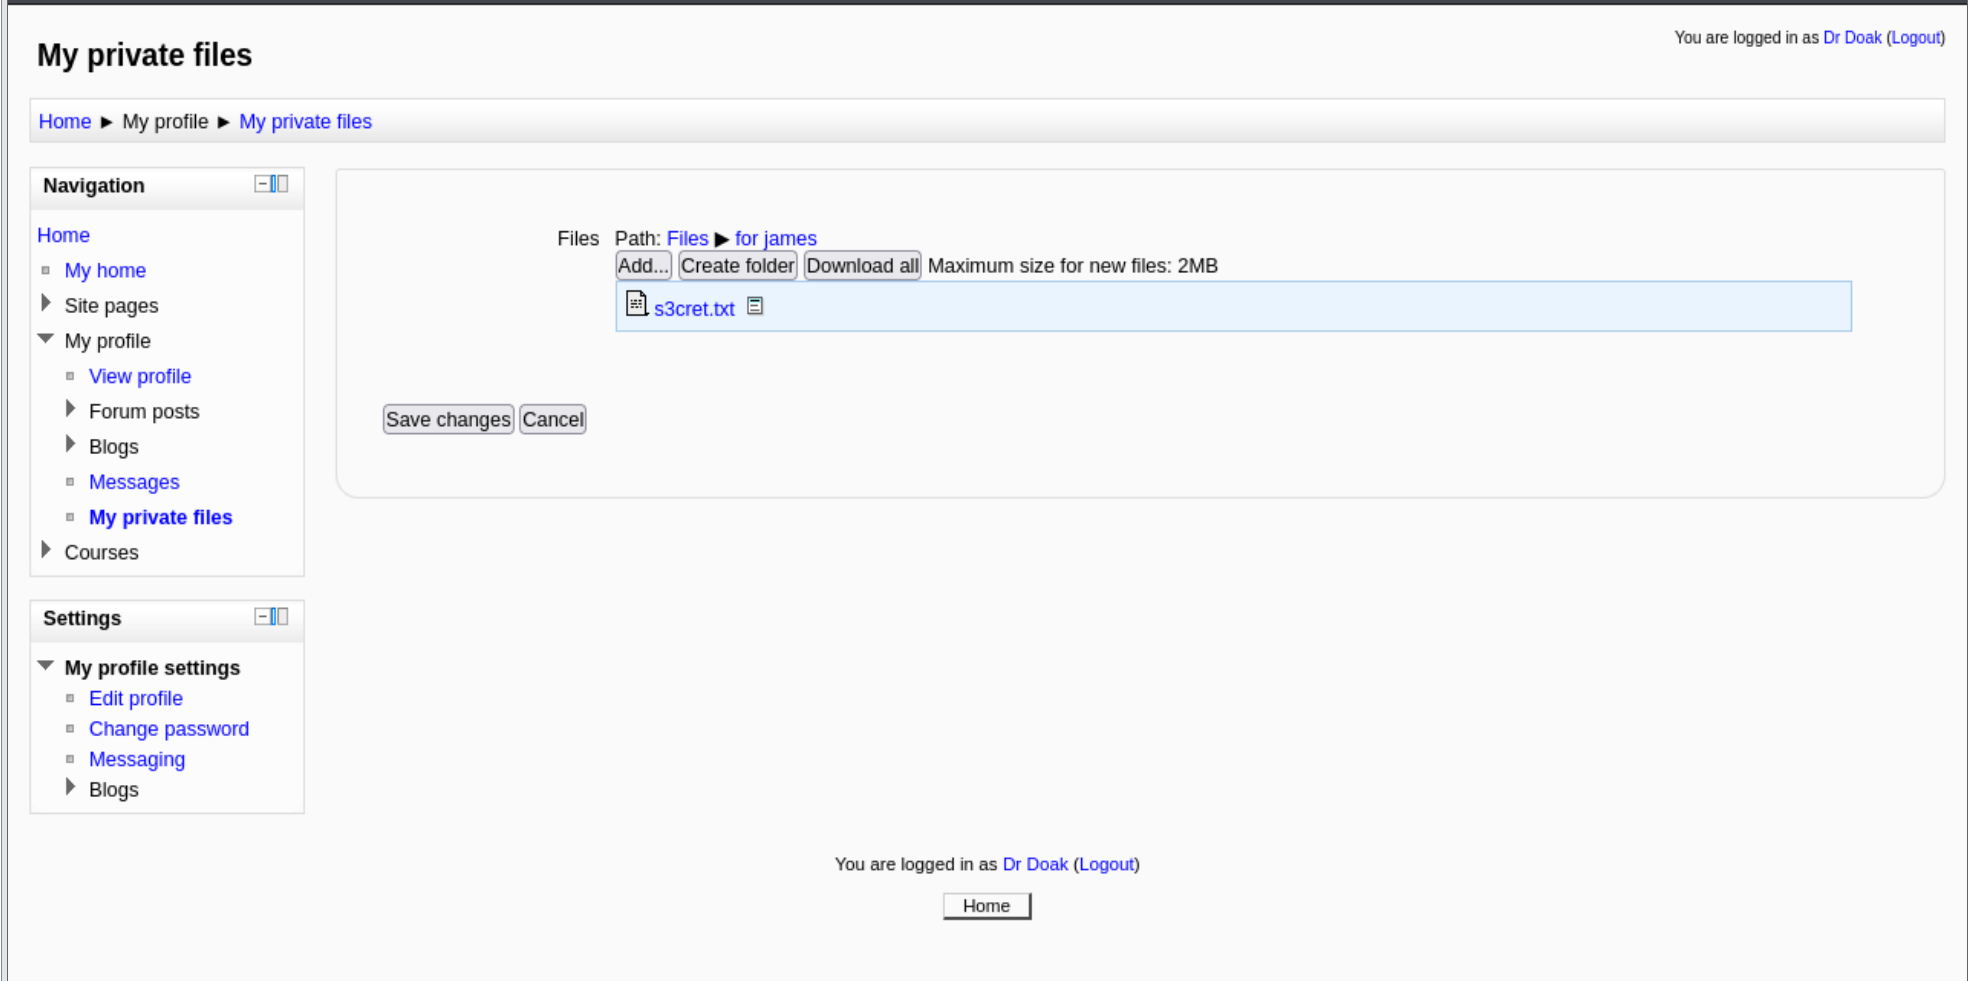The image size is (1968, 981).
Task: Expand the Courses navigation node
Action: coord(46,550)
